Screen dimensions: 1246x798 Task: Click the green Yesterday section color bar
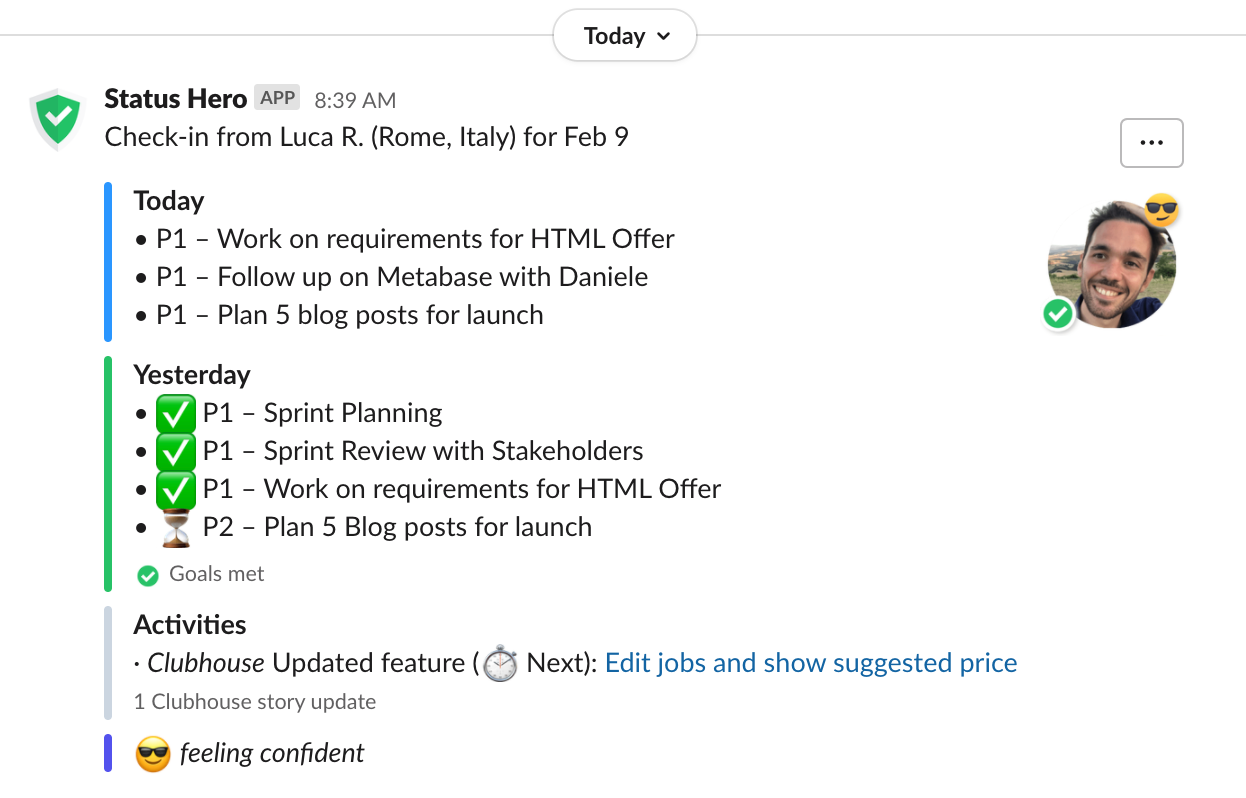[108, 473]
